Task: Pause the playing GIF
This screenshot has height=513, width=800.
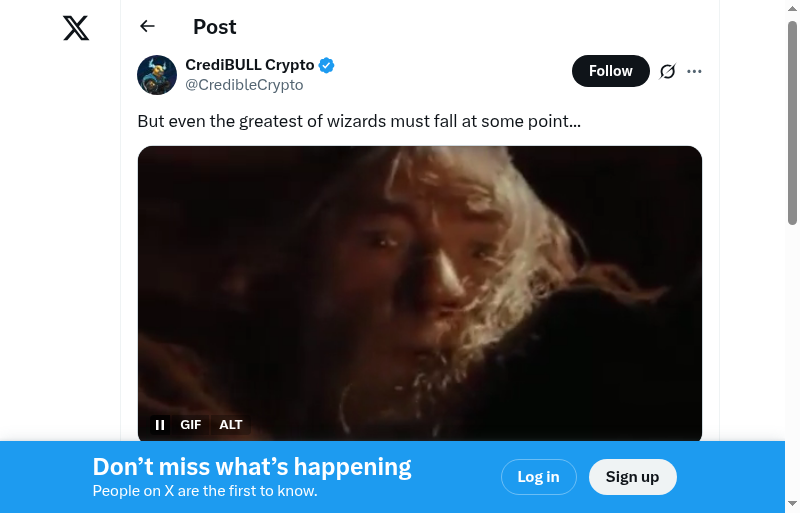Action: [x=160, y=425]
